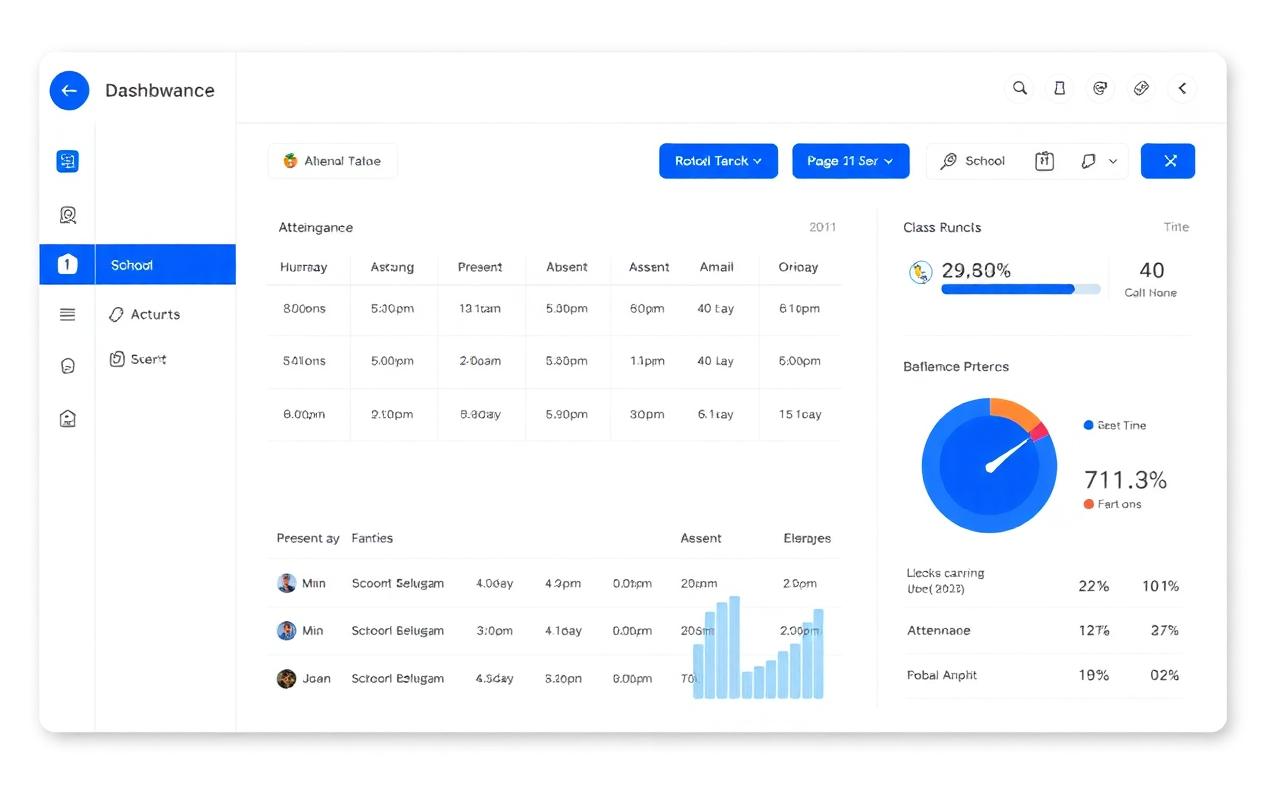Click the chat face icon in sidebar
This screenshot has width=1280, height=800.
click(67, 366)
